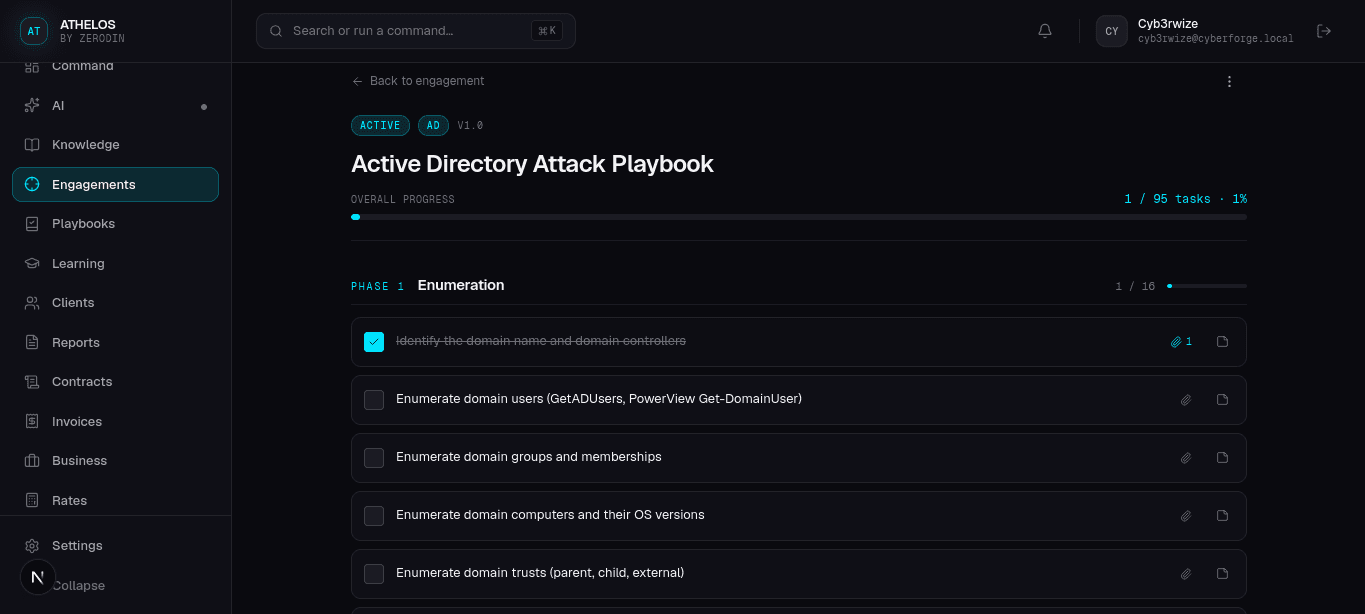Click notes icon on Enumerate domain trusts task

pos(1222,574)
